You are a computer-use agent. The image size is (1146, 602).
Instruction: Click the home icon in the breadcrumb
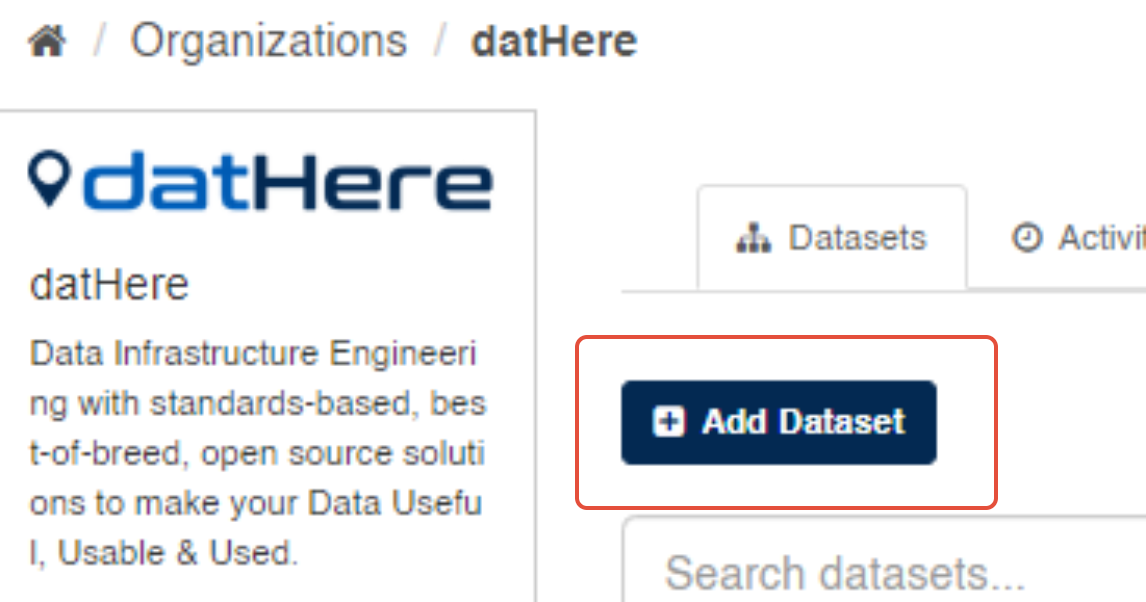click(x=47, y=43)
